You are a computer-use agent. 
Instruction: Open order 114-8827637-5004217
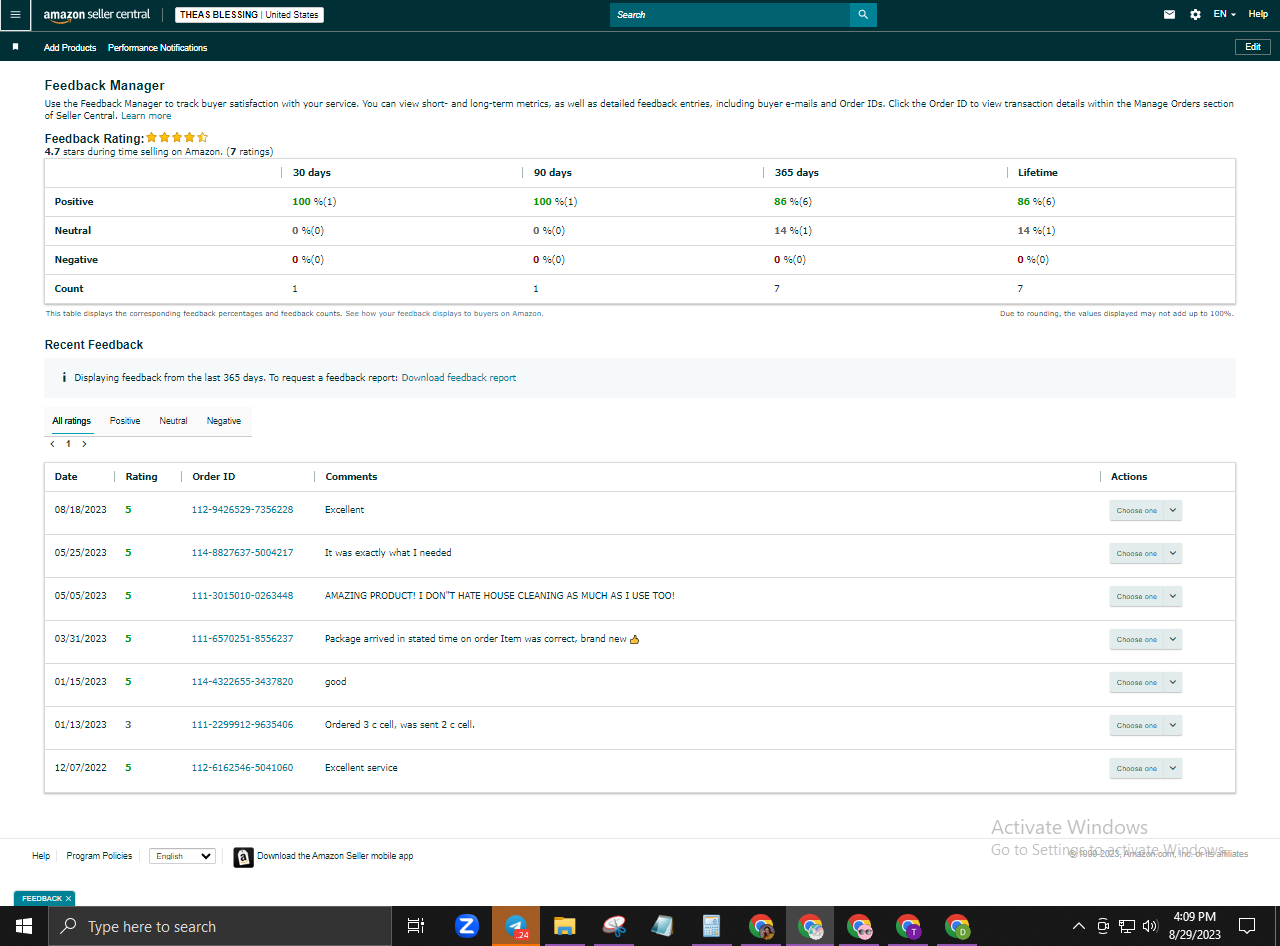tap(242, 553)
